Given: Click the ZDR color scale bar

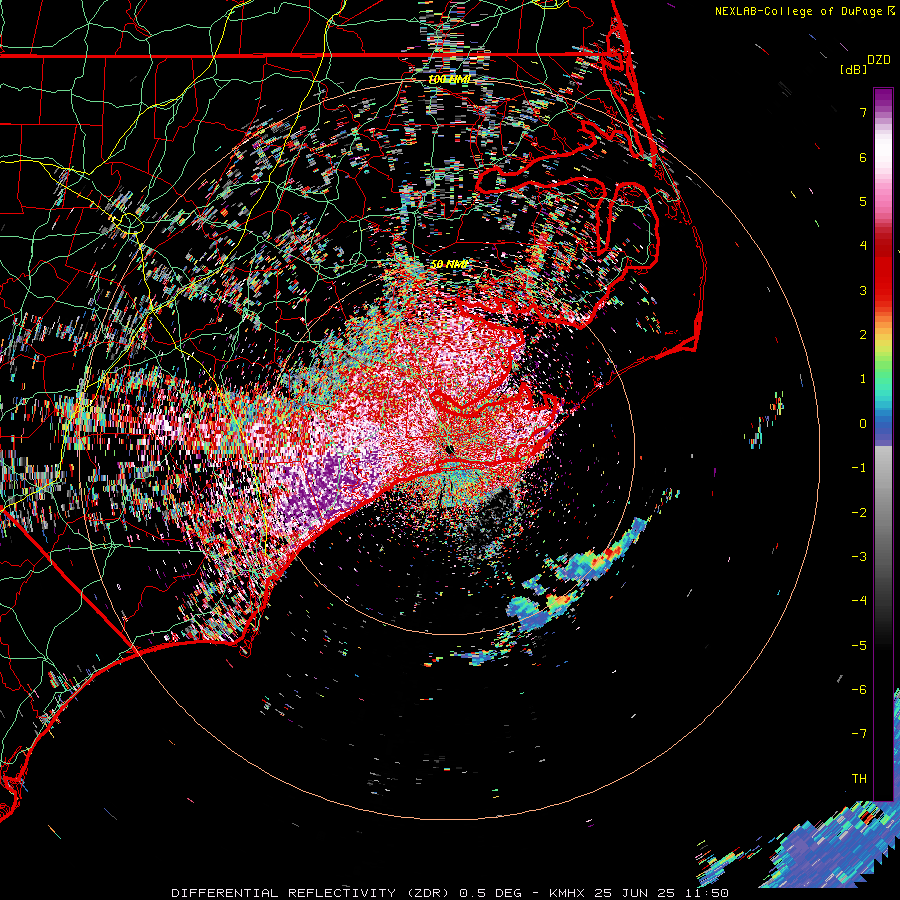Looking at the screenshot, I should [x=883, y=444].
